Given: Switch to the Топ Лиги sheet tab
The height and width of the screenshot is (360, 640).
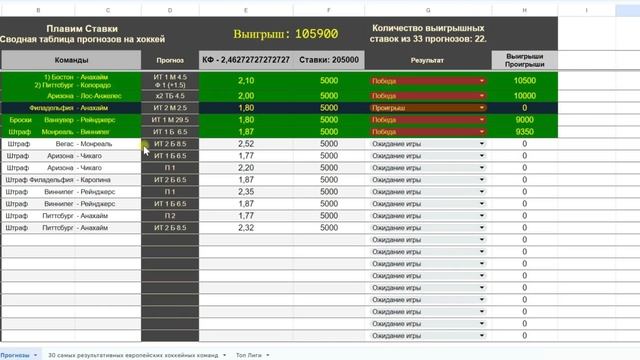Looking at the screenshot, I should click(249, 355).
